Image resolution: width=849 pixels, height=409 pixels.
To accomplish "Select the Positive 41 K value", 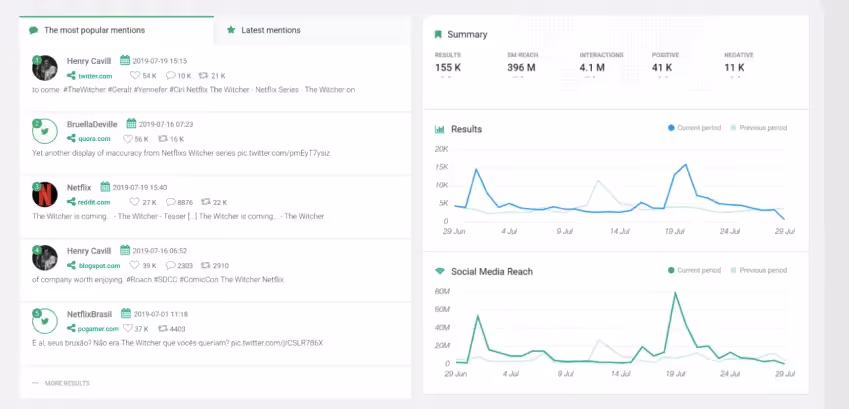I will [x=662, y=68].
